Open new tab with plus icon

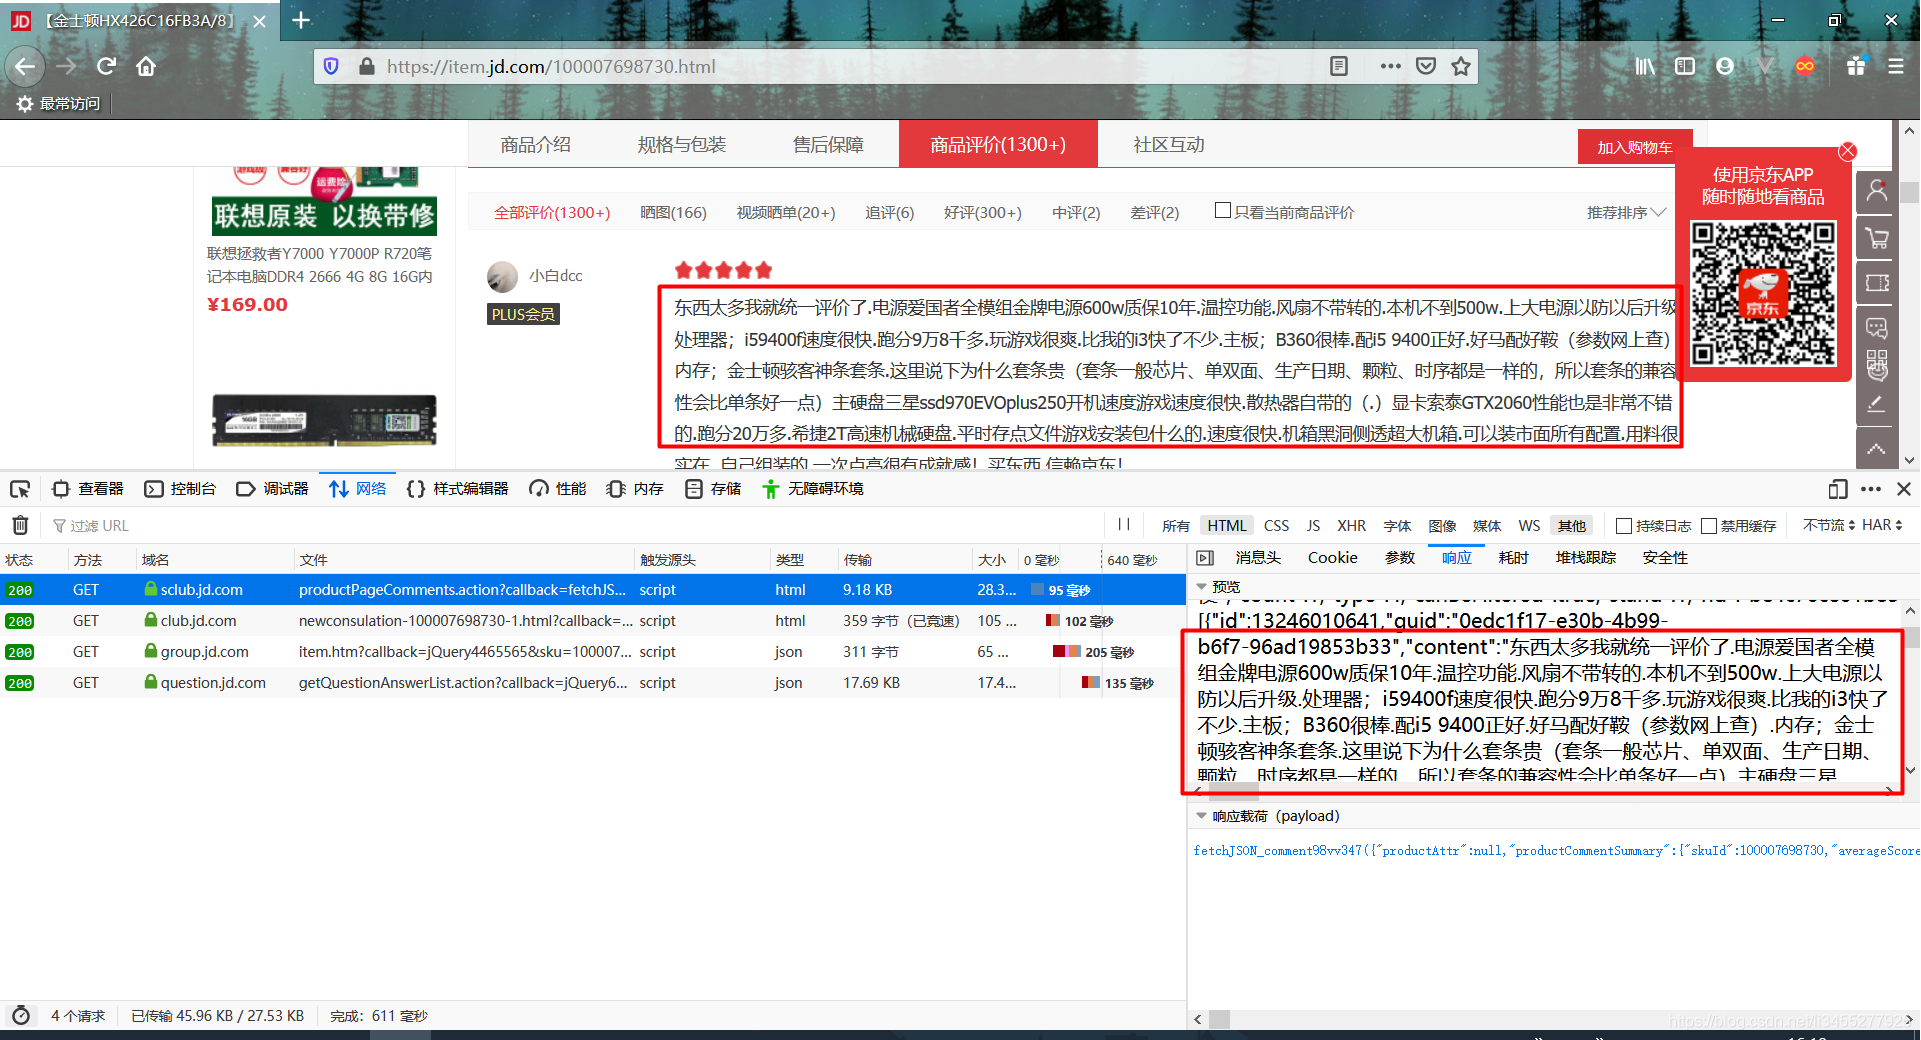point(301,20)
